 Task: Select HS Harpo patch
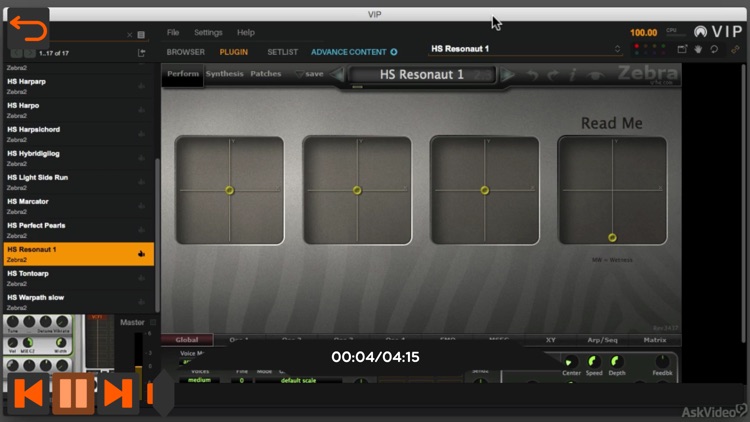(x=78, y=110)
